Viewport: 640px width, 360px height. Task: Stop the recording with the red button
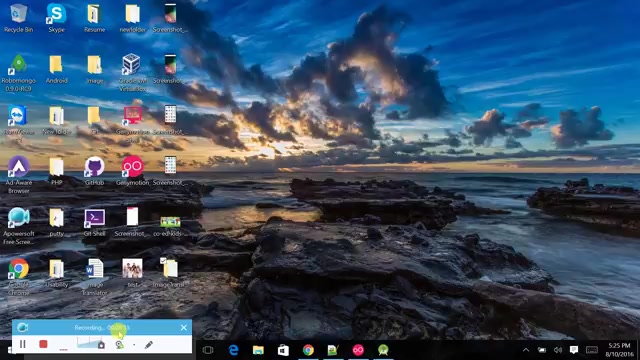(43, 344)
